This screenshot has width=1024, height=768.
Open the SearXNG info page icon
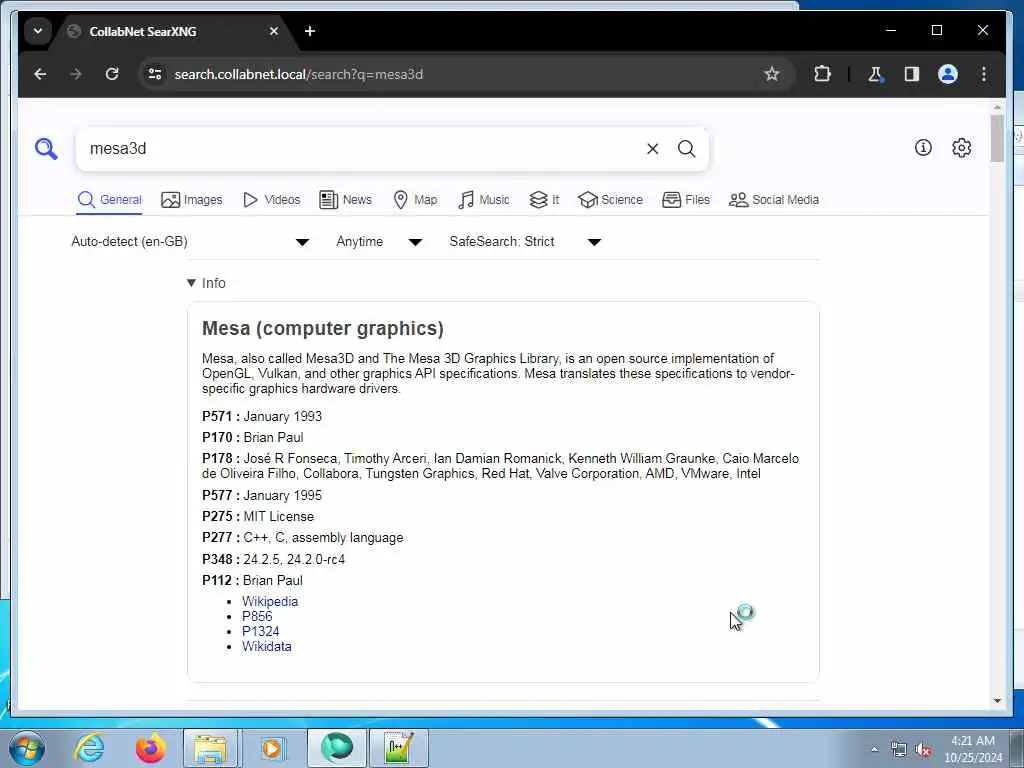coord(923,148)
